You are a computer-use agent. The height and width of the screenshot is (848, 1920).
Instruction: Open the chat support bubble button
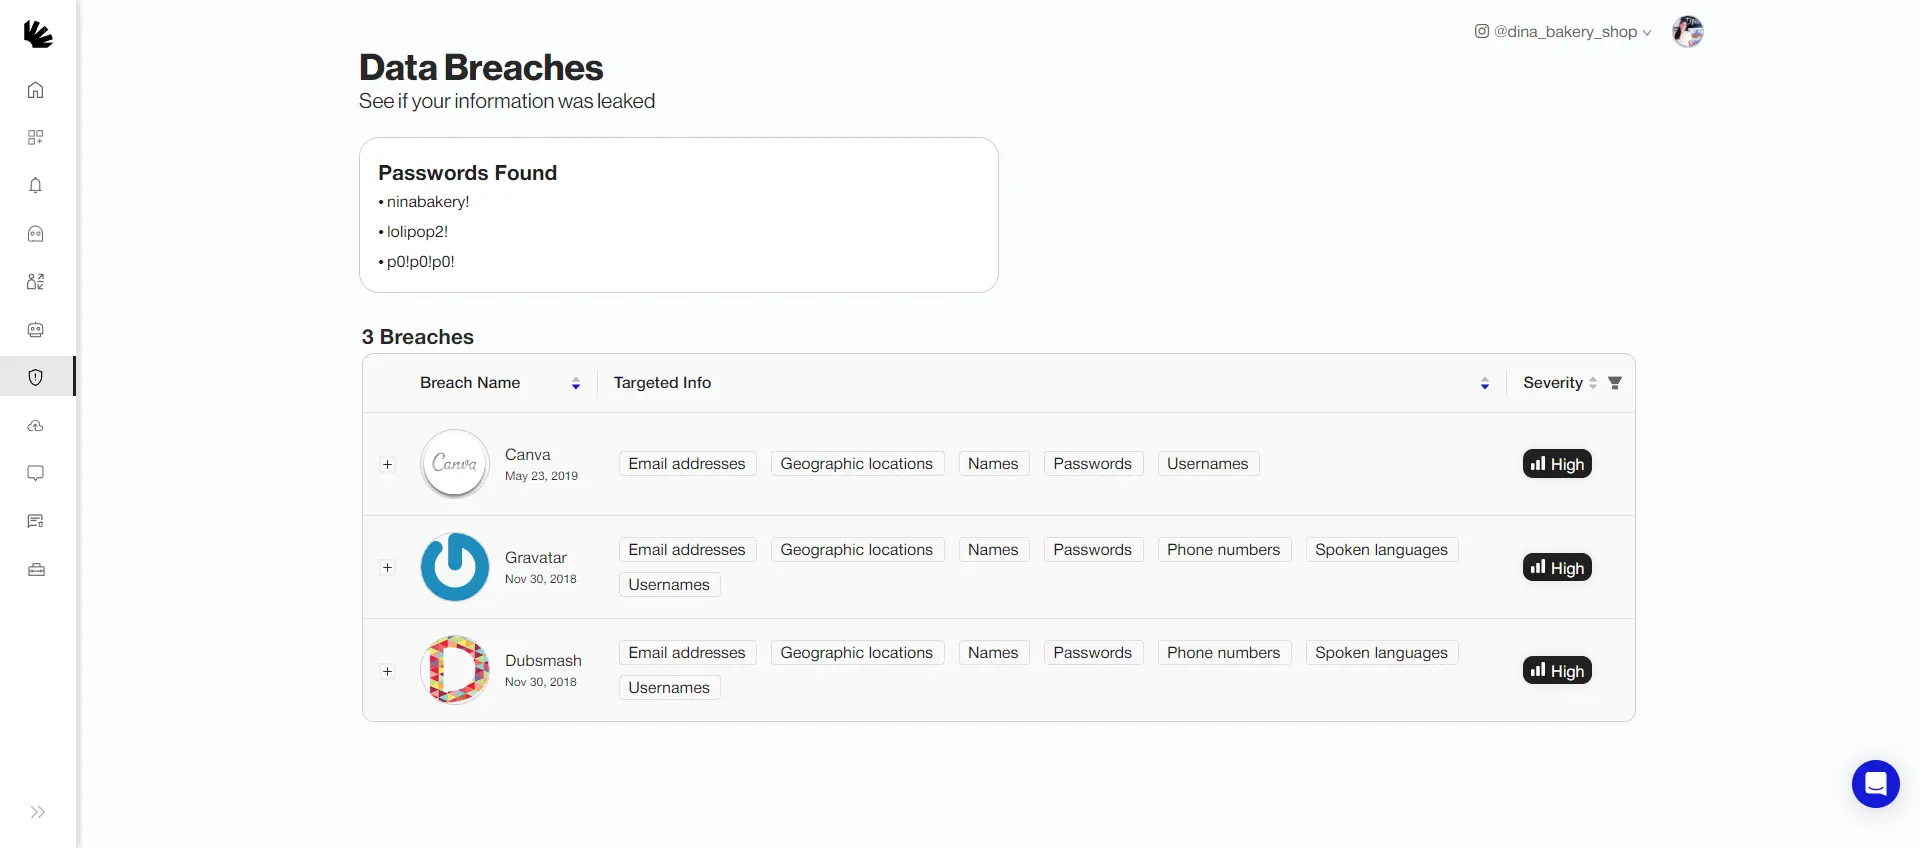(x=1875, y=784)
